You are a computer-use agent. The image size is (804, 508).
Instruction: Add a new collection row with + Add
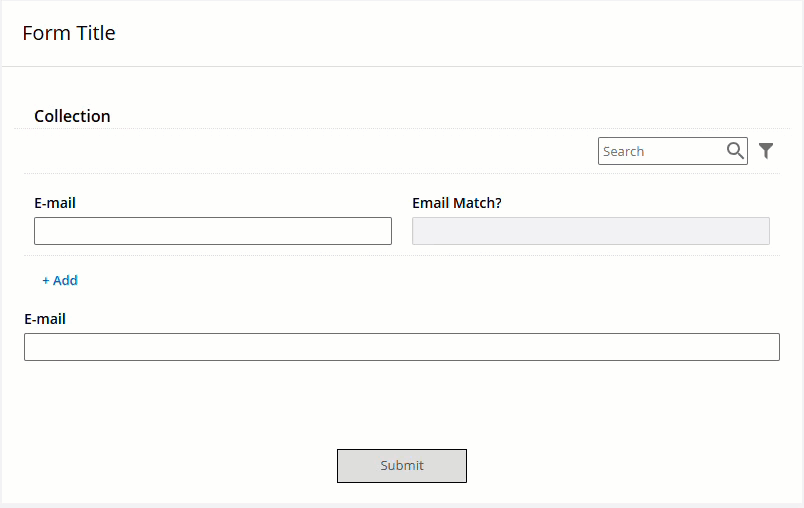point(60,280)
